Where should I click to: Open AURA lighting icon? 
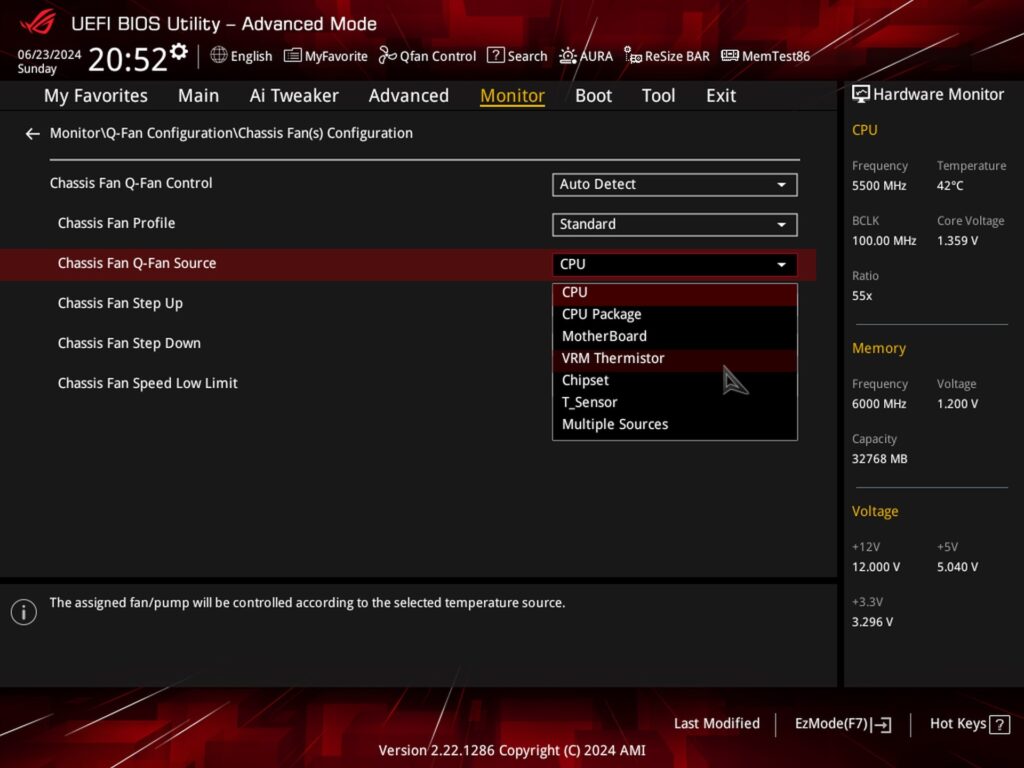click(568, 56)
